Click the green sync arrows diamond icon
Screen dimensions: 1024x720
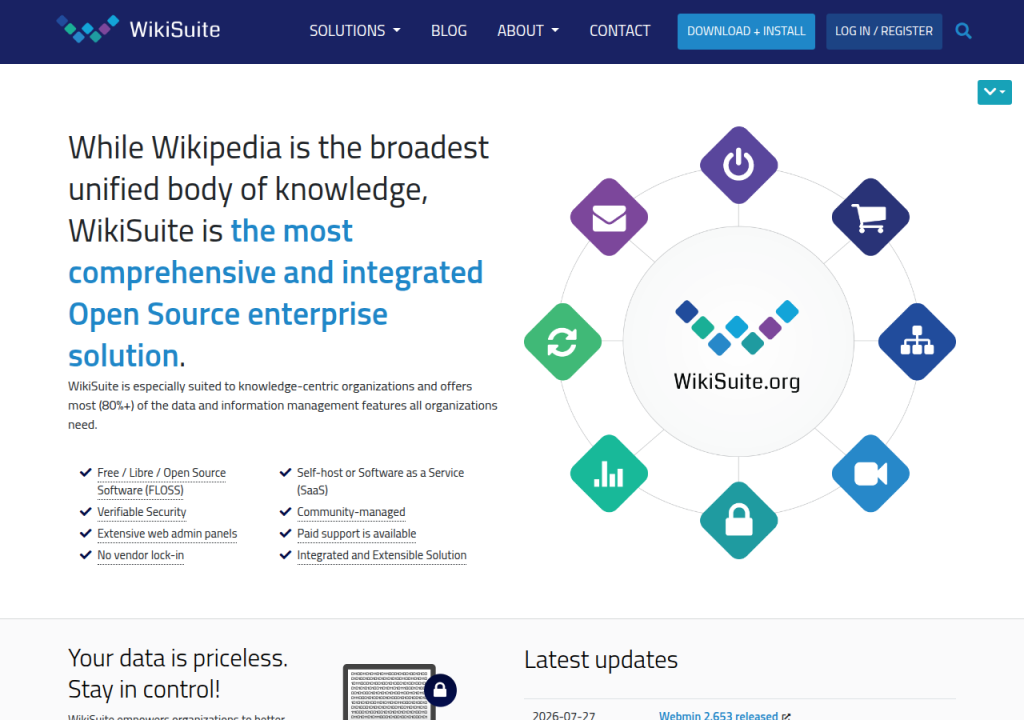tap(562, 342)
